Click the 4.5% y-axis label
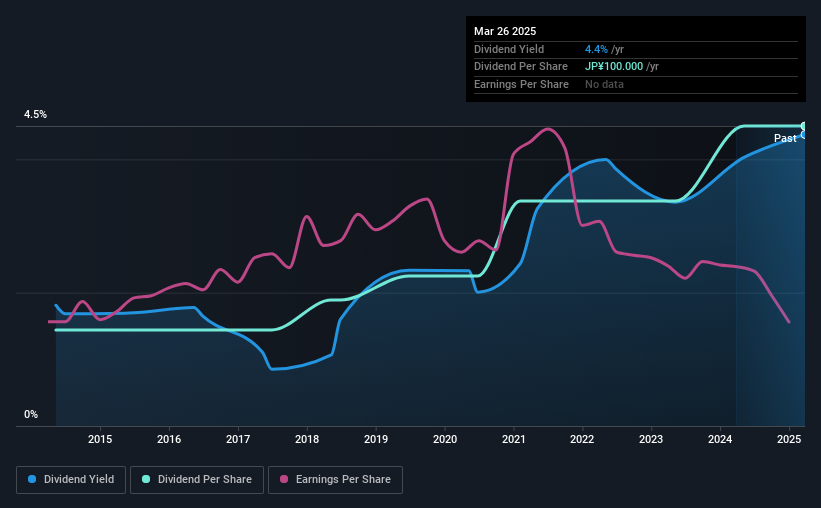821x508 pixels. tap(36, 115)
